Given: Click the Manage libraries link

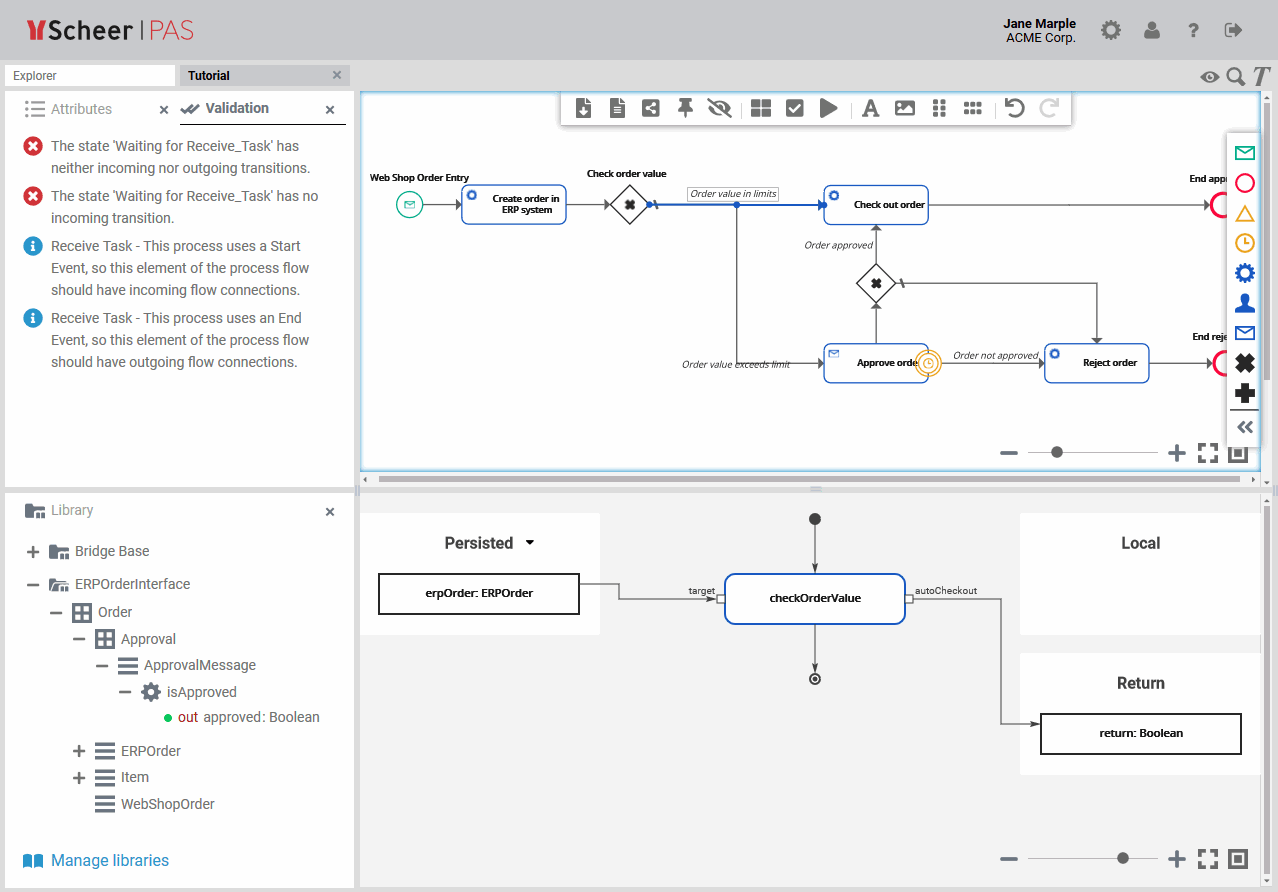Looking at the screenshot, I should 110,860.
